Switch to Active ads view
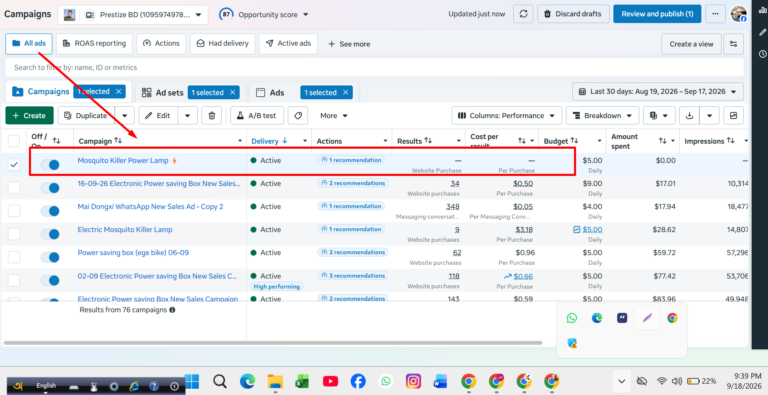Viewport: 768px width, 395px height. pos(288,44)
